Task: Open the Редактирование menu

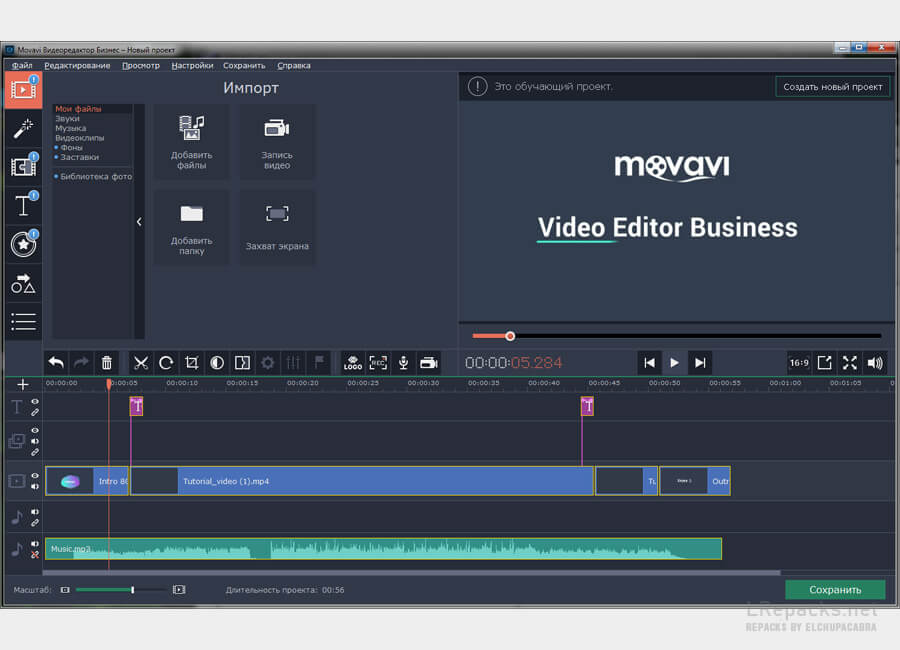Action: pyautogui.click(x=77, y=65)
